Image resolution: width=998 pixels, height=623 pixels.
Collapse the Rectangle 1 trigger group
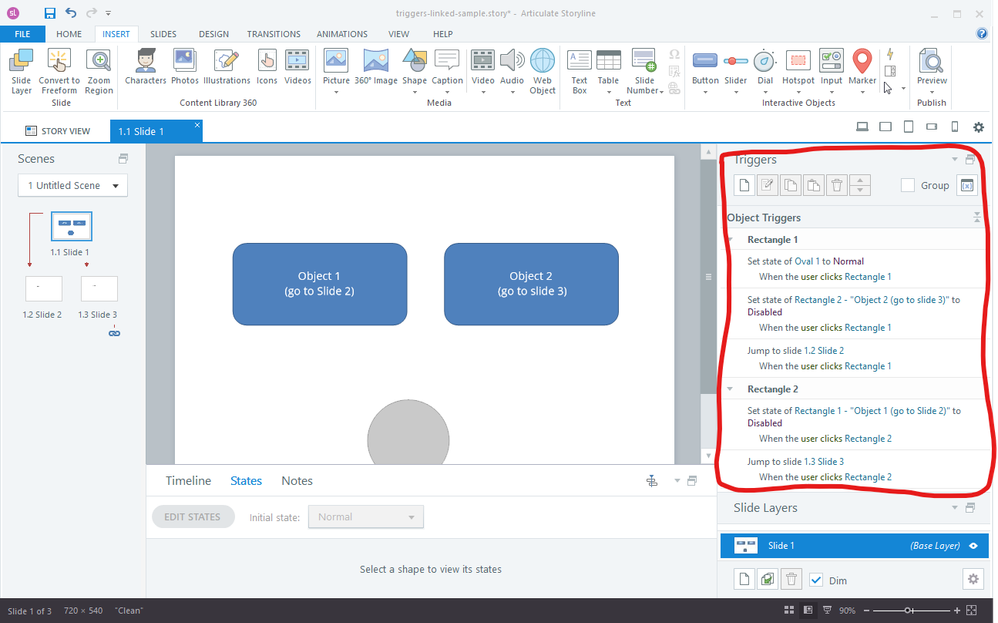[x=733, y=240]
